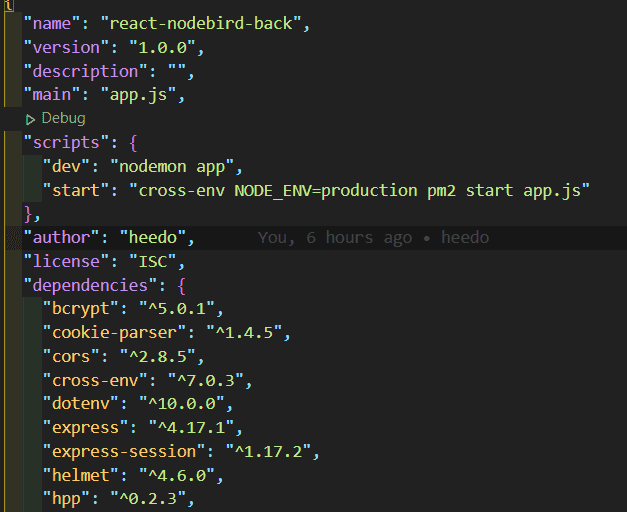627x512 pixels.
Task: Click the "express-session" dependency name
Action: click(124, 452)
